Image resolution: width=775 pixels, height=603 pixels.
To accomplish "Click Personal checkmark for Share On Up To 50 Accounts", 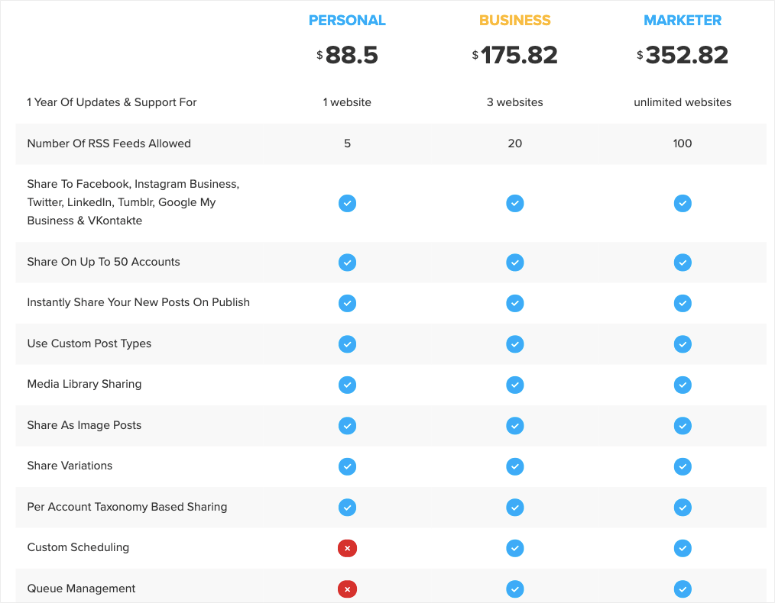I will click(347, 262).
